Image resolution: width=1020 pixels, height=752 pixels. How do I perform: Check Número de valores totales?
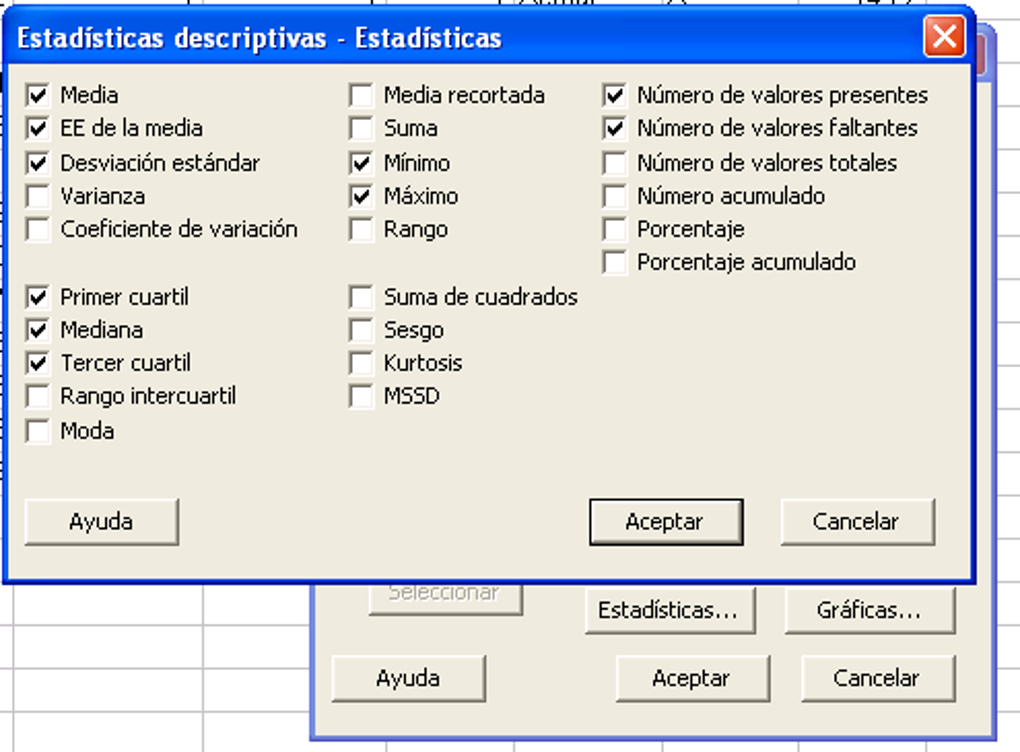pyautogui.click(x=615, y=163)
